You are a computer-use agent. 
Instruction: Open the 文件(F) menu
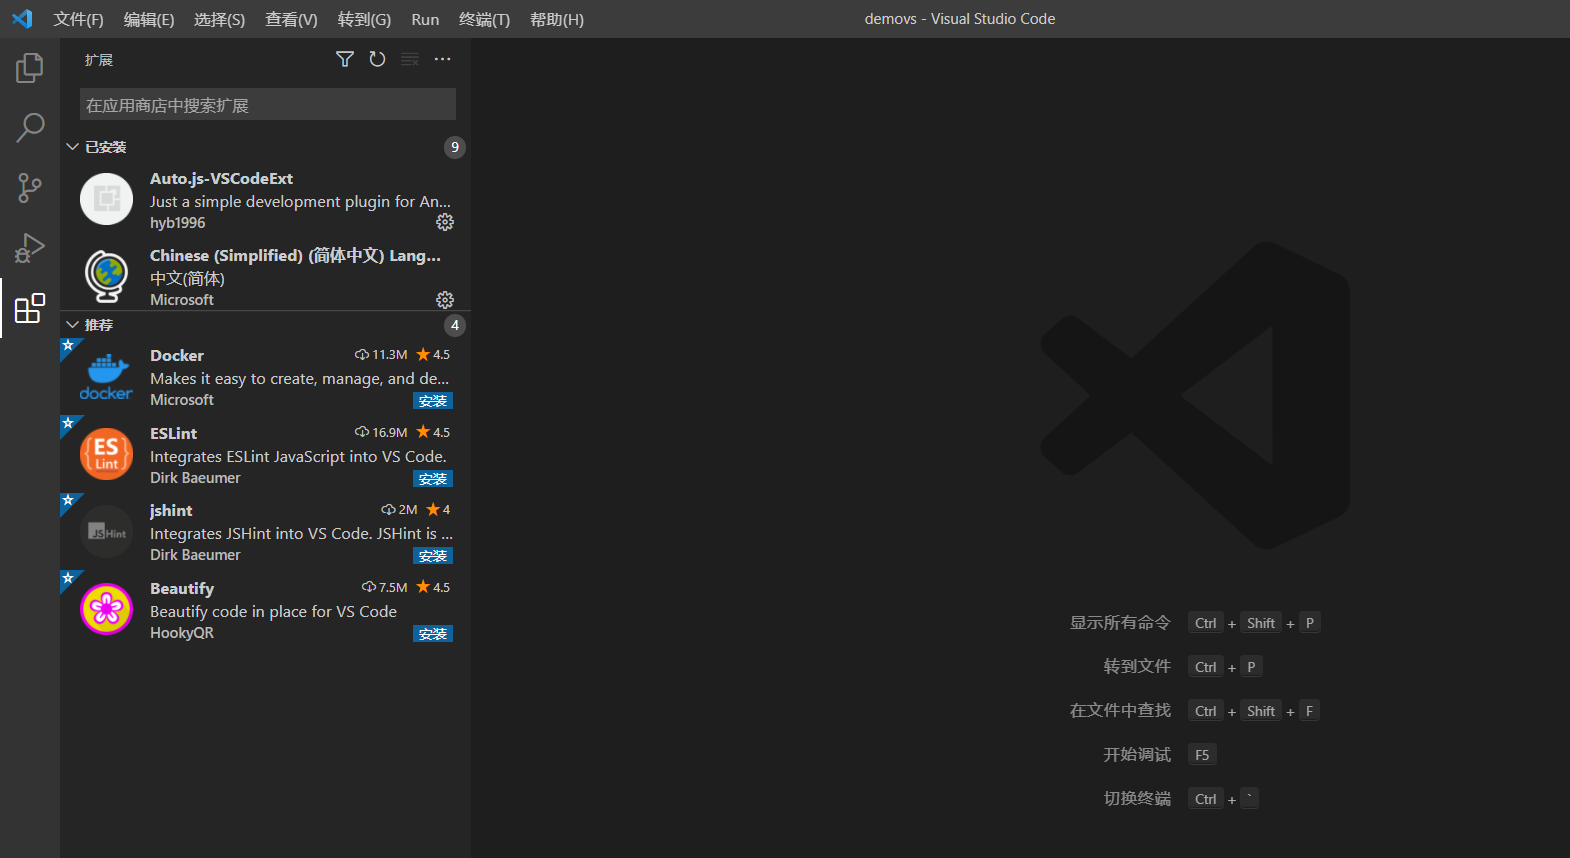[x=78, y=19]
